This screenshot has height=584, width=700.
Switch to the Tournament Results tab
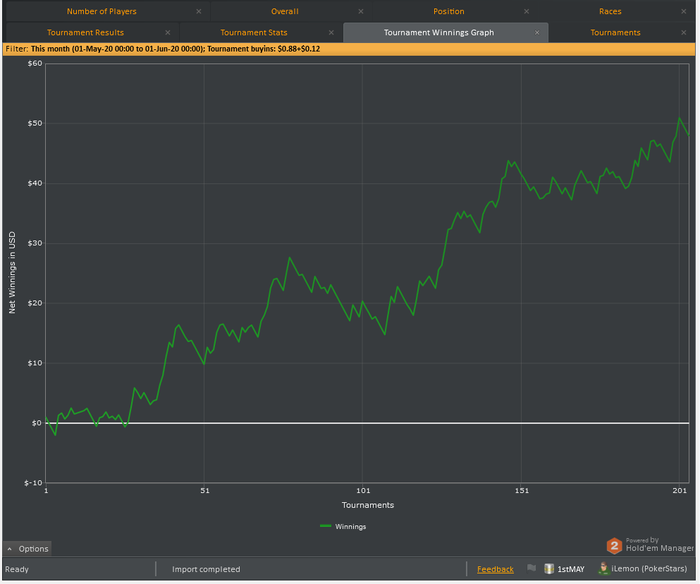tap(85, 33)
